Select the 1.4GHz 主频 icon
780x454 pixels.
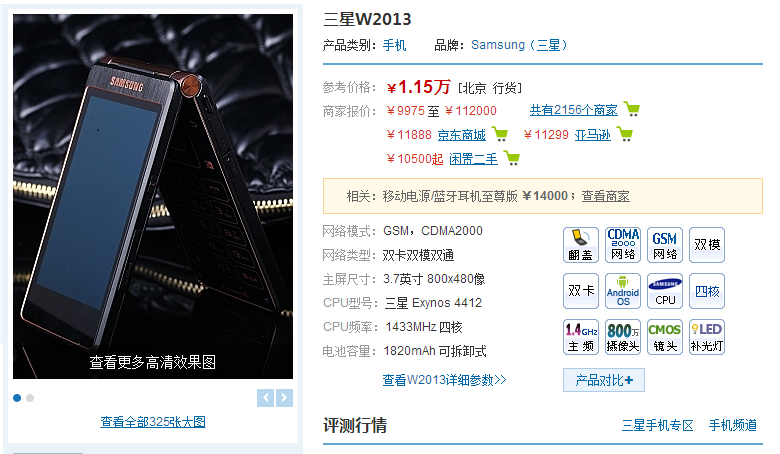click(x=581, y=337)
